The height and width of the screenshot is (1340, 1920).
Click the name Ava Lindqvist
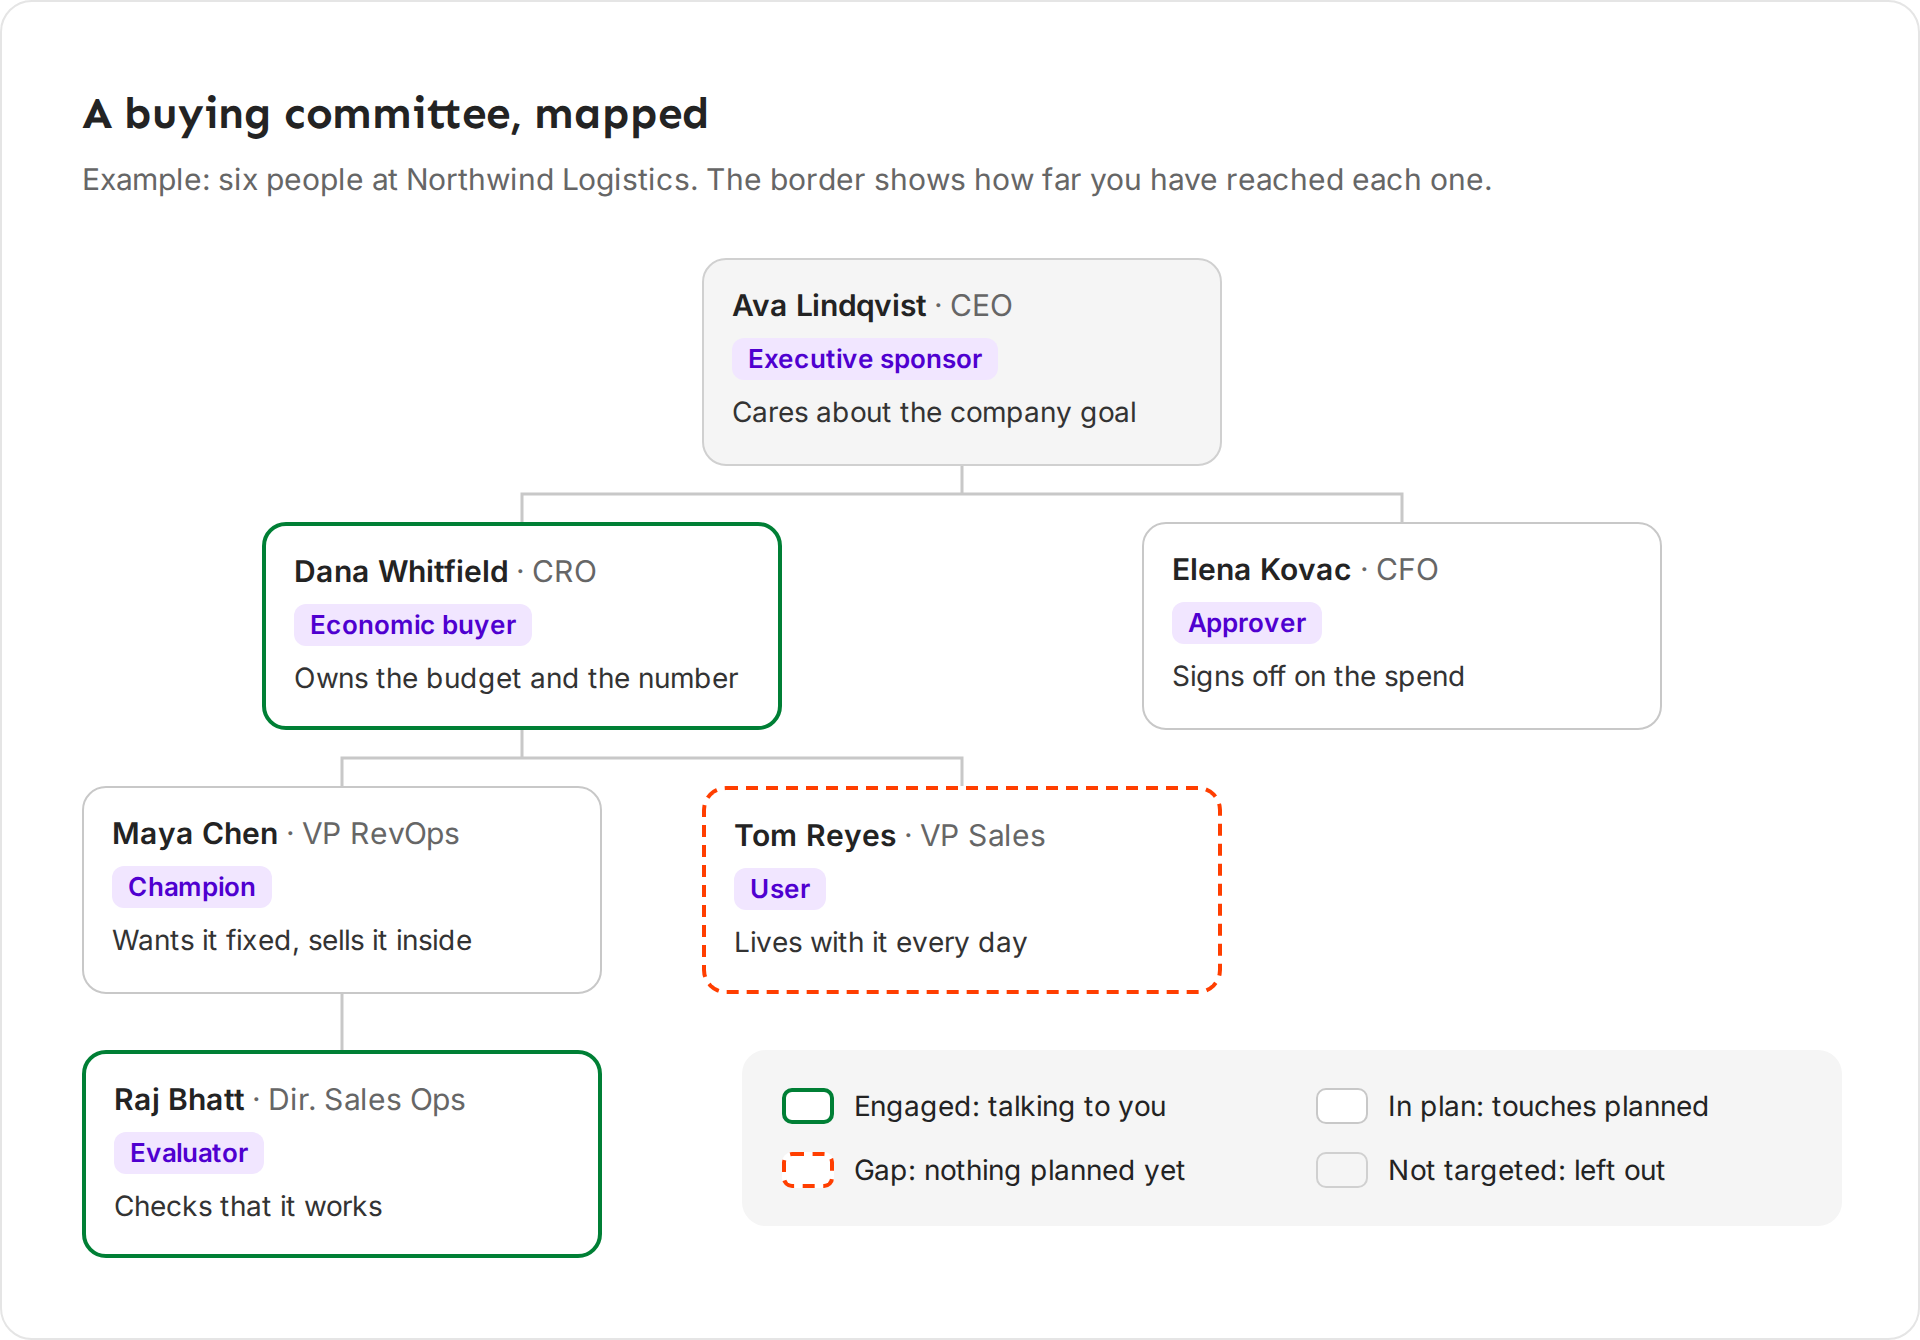pyautogui.click(x=829, y=305)
